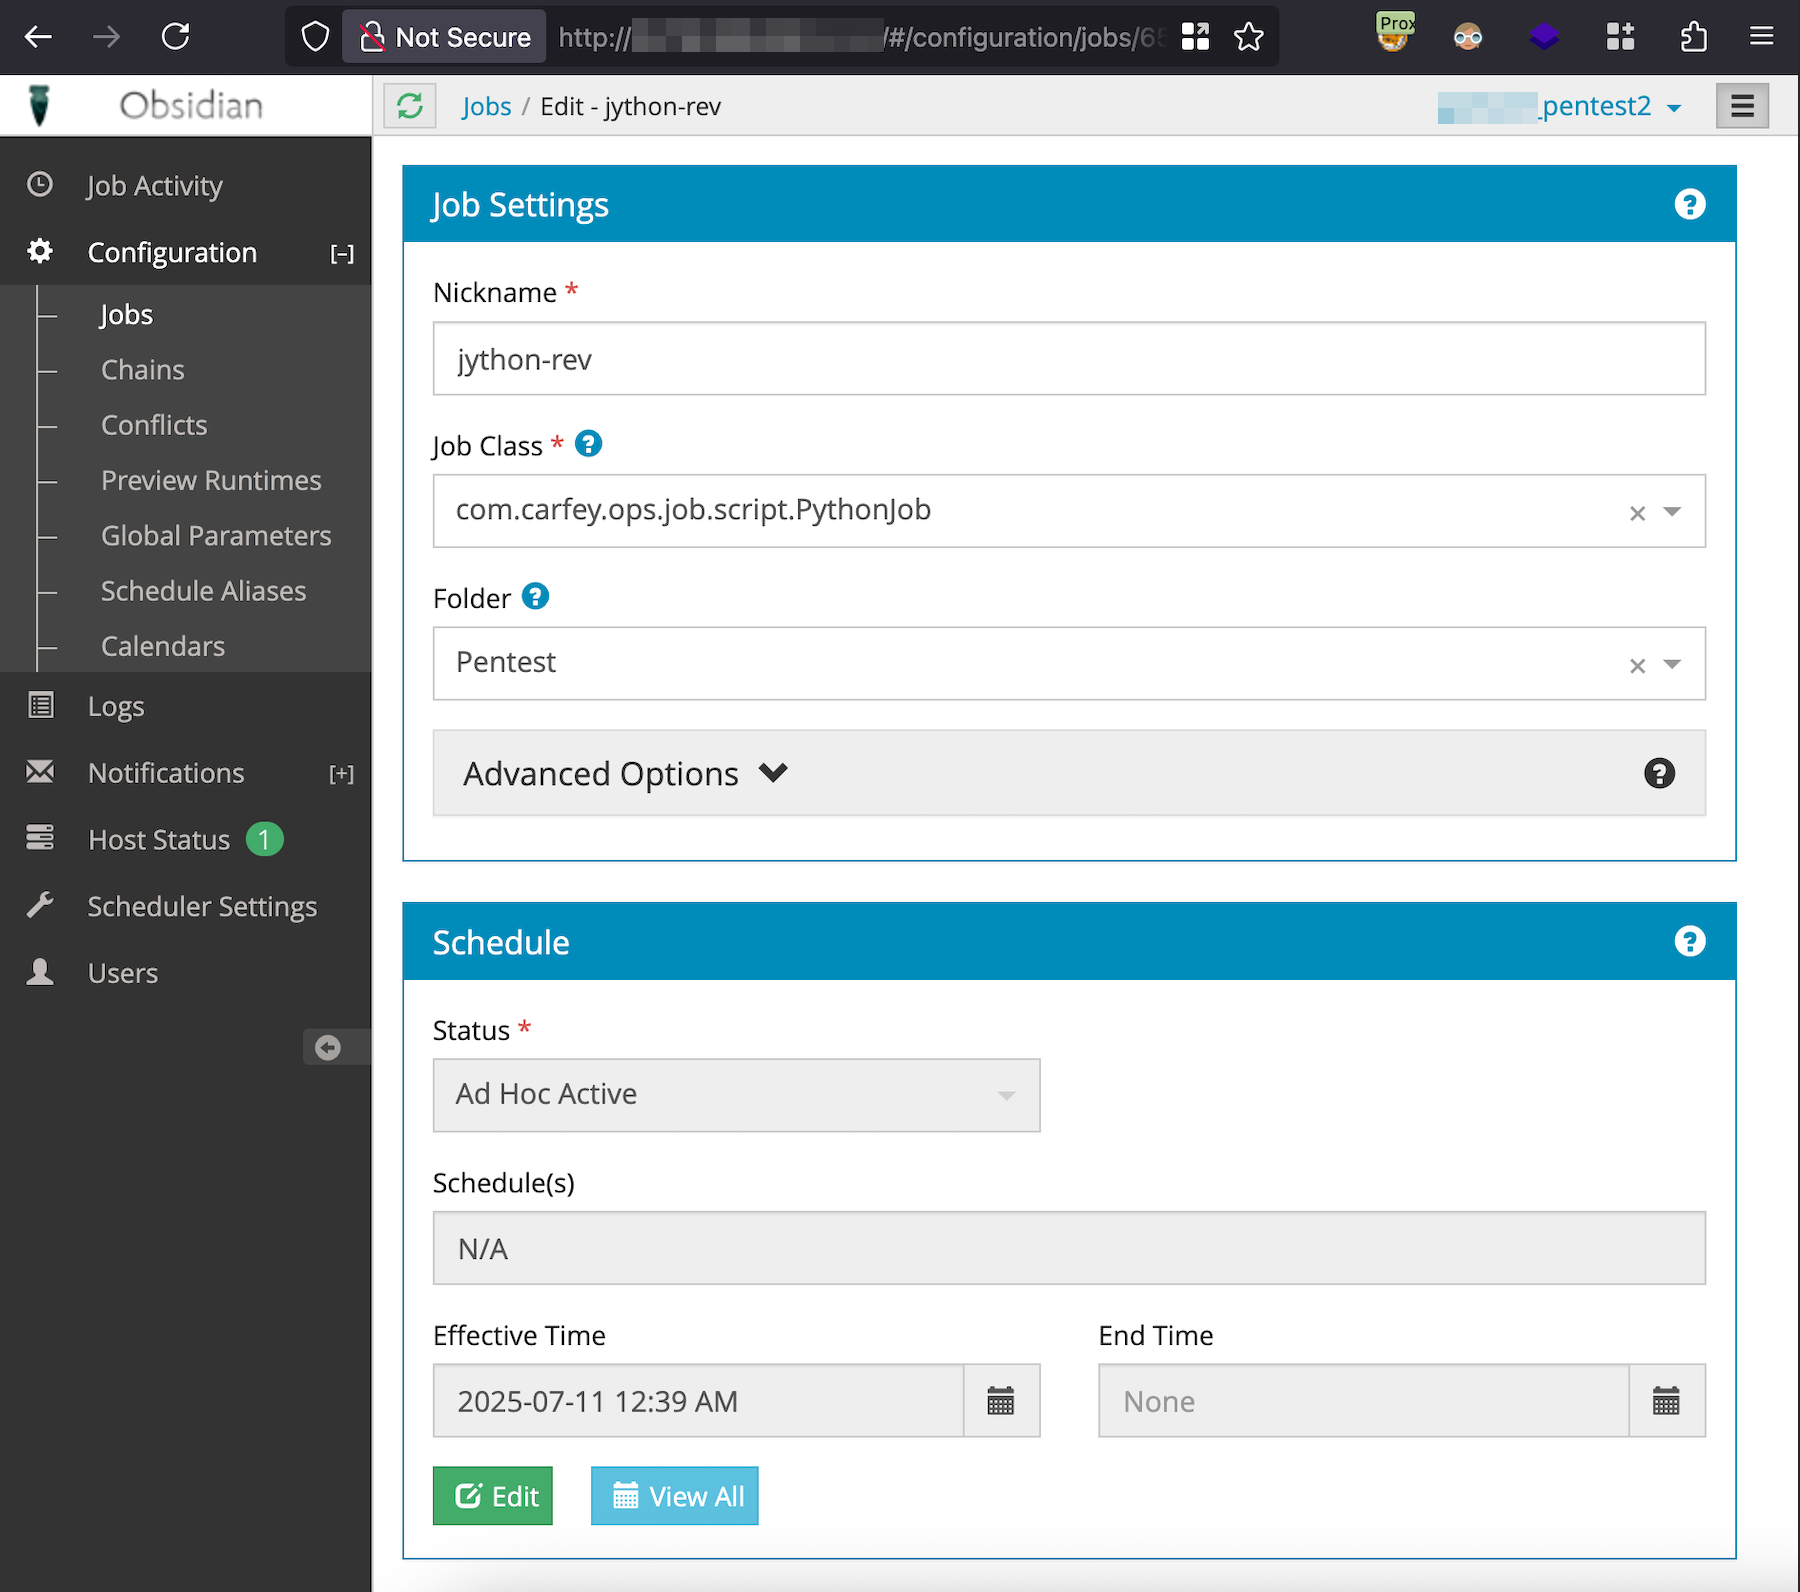Screen dimensions: 1800x1592
Task: Open the End Time calendar picker
Action: coord(1666,1401)
